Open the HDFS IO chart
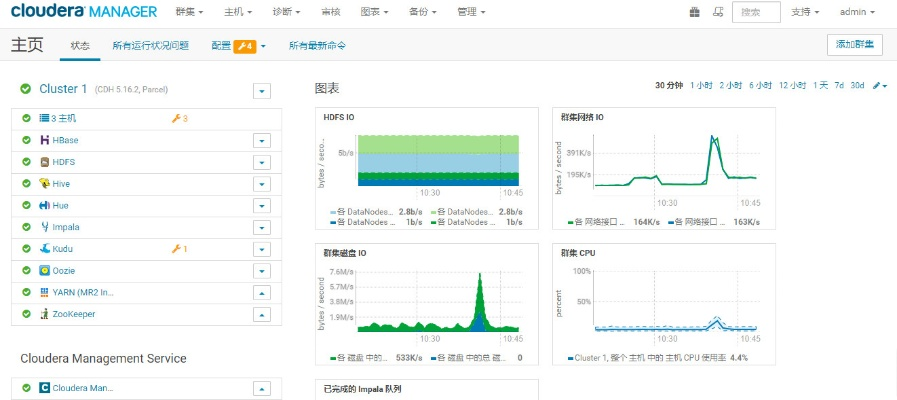This screenshot has height=400, width=897. (427, 168)
